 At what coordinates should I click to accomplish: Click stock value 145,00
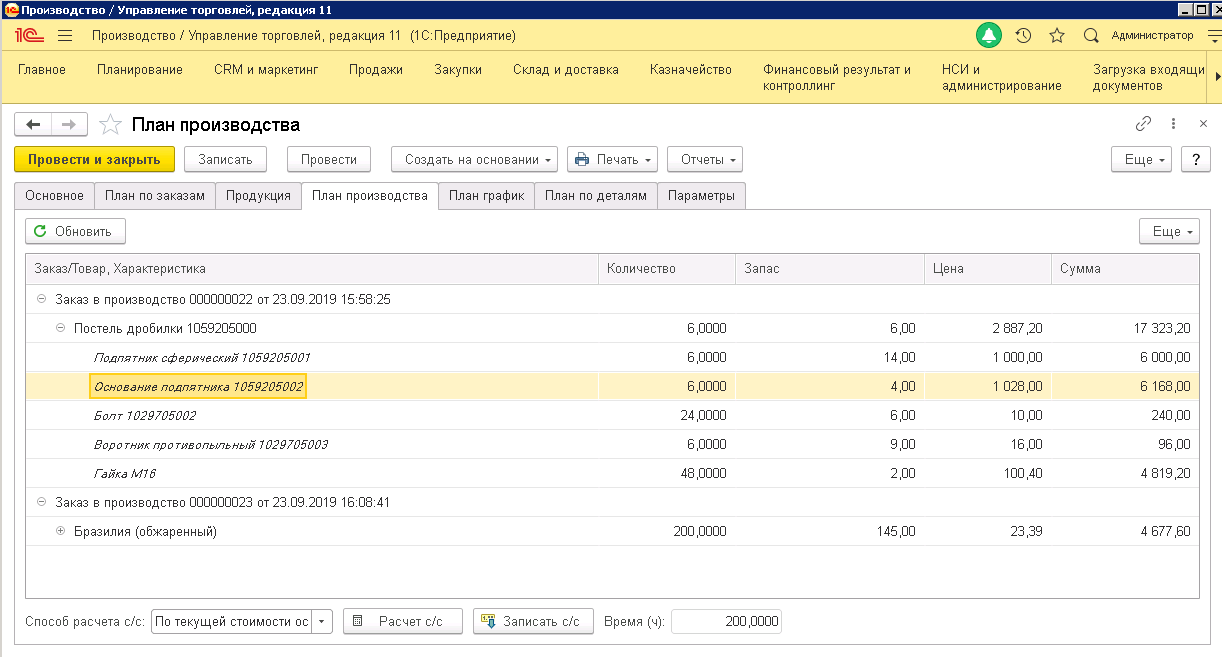tap(894, 531)
